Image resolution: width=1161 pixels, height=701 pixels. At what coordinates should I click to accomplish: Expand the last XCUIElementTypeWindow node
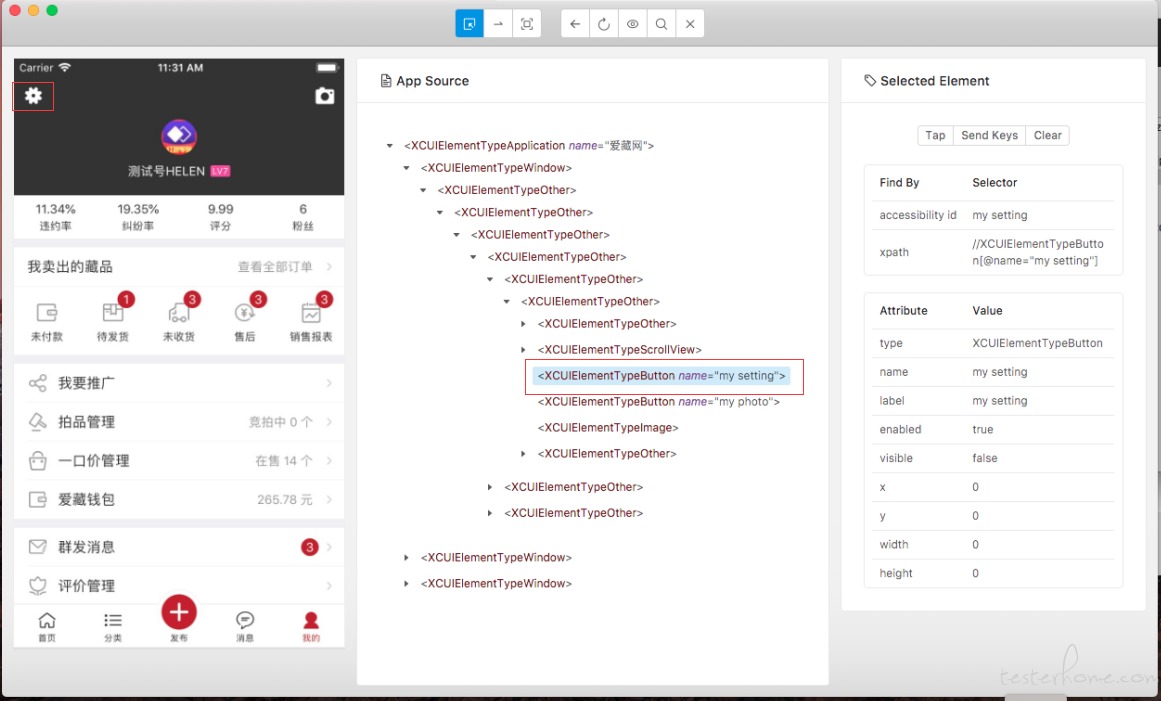point(406,583)
